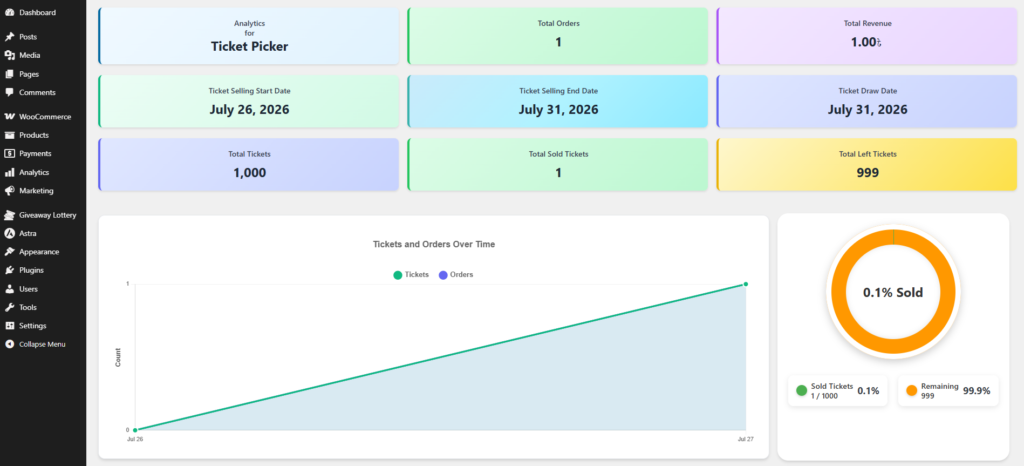Click the Analytics bar chart icon

pyautogui.click(x=9, y=172)
